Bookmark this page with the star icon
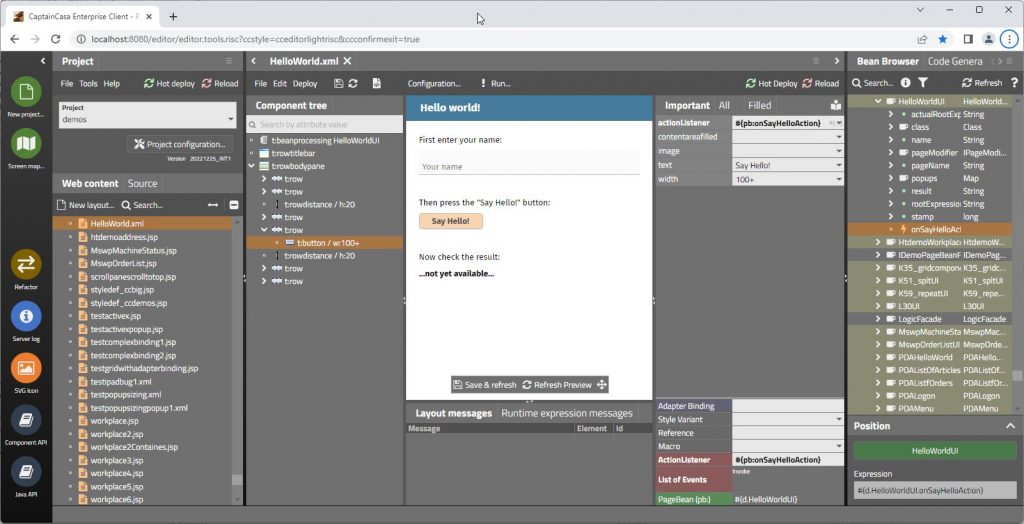 tap(943, 39)
